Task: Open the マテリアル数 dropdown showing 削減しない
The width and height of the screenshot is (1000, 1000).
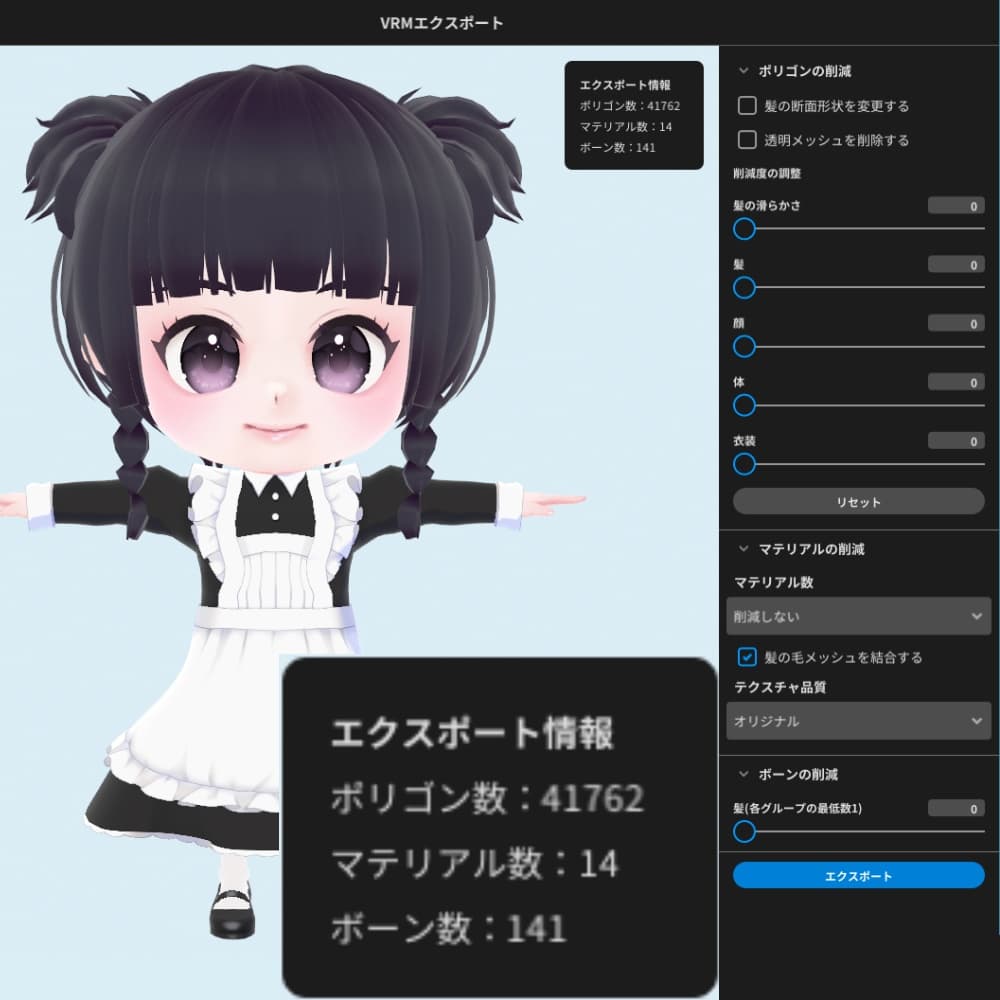Action: click(x=858, y=618)
